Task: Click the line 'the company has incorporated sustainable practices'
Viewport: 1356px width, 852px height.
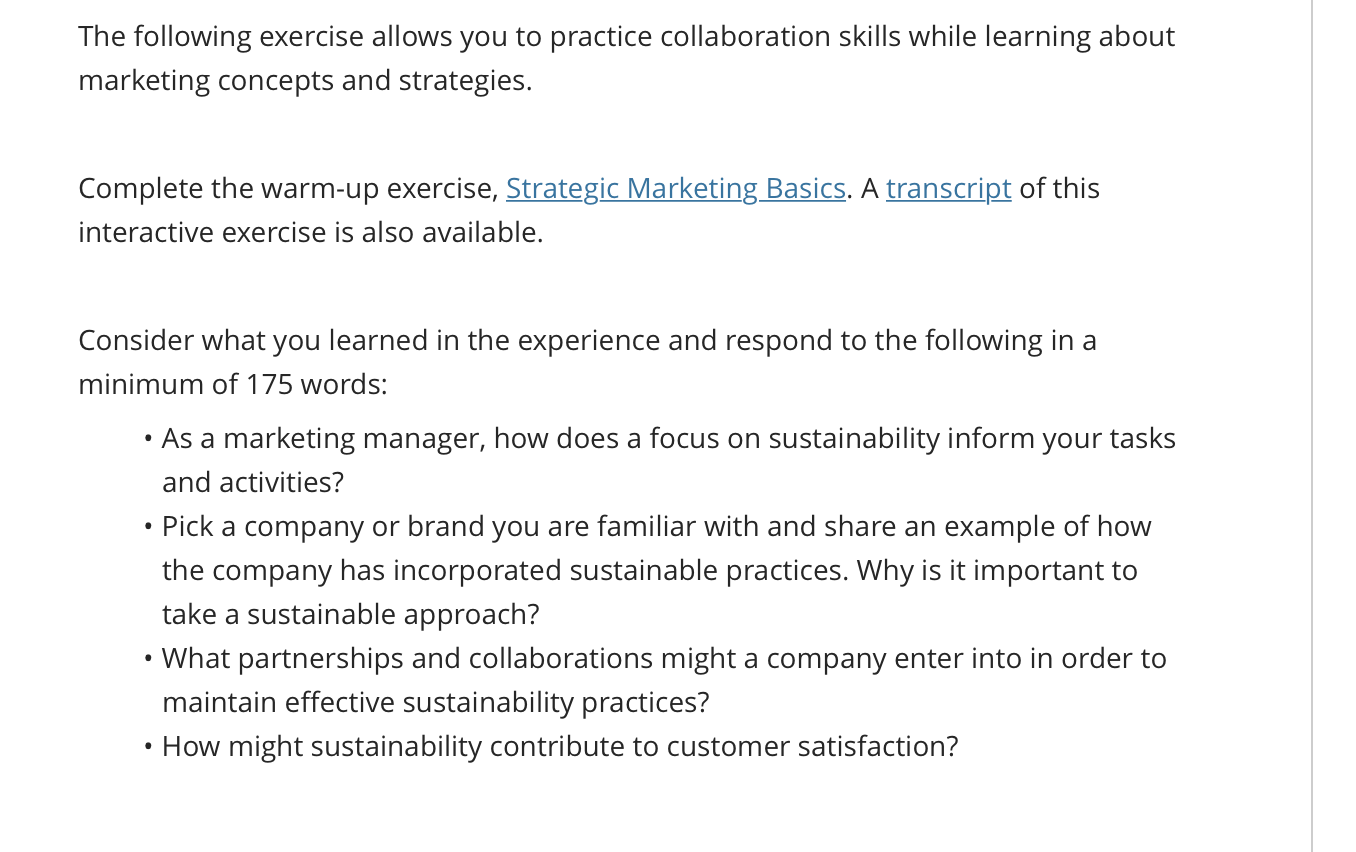Action: coord(650,571)
